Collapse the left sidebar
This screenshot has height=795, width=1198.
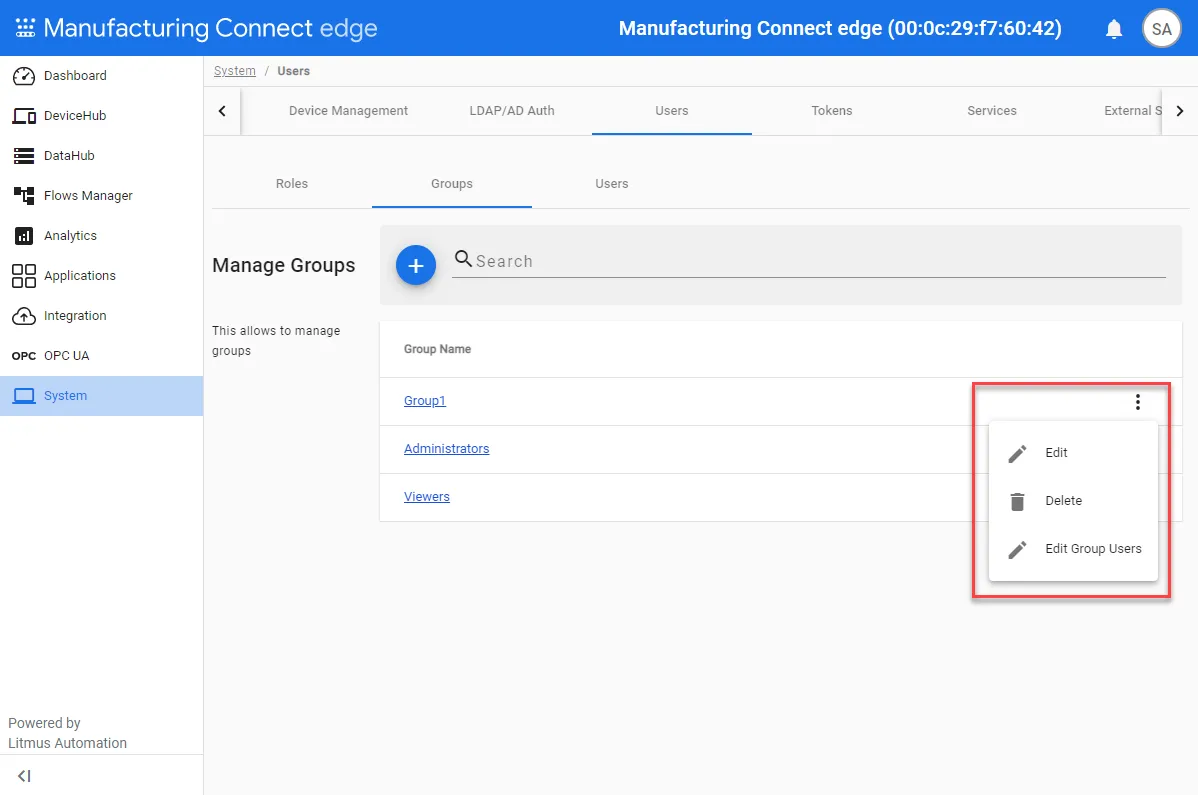point(24,776)
